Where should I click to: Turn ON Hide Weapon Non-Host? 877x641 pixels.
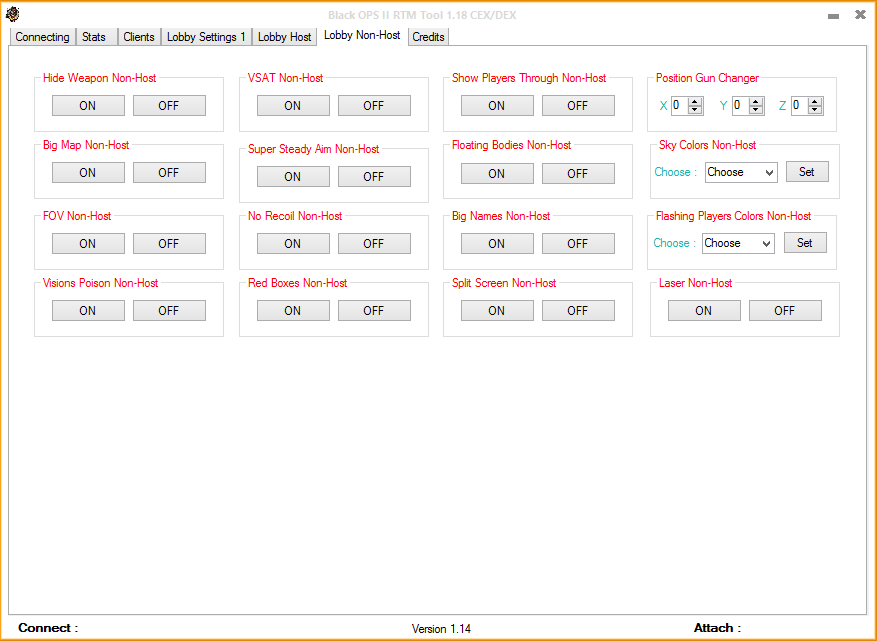click(88, 106)
